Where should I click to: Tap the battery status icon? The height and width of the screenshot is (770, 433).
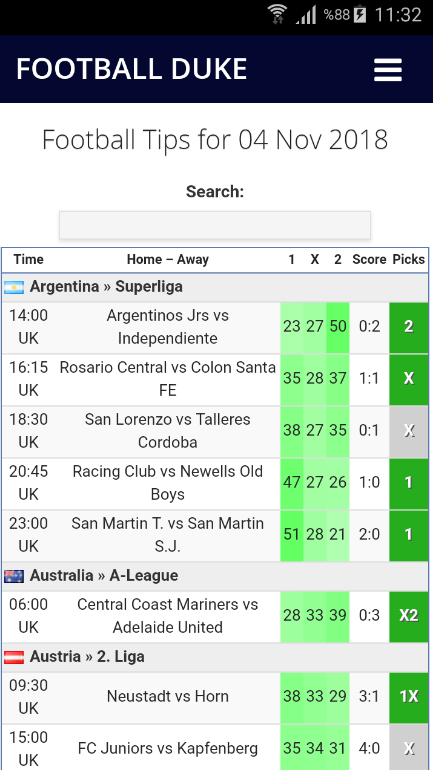click(360, 14)
